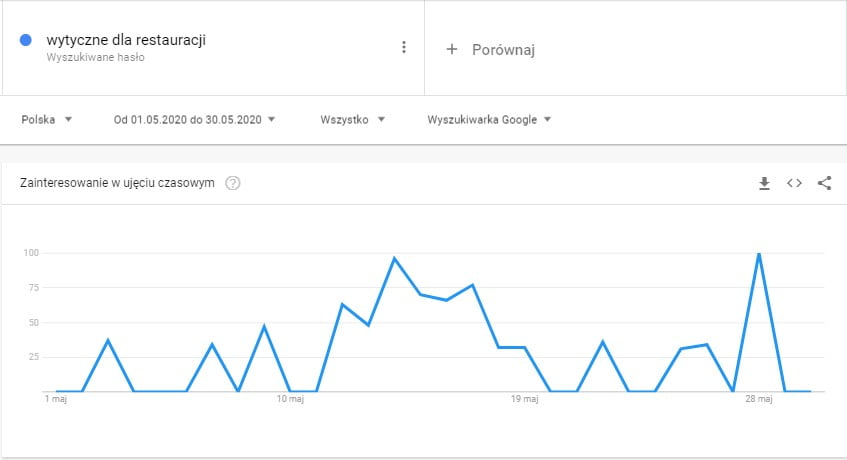Share the interest over time chart
The width and height of the screenshot is (847, 460).
point(824,183)
